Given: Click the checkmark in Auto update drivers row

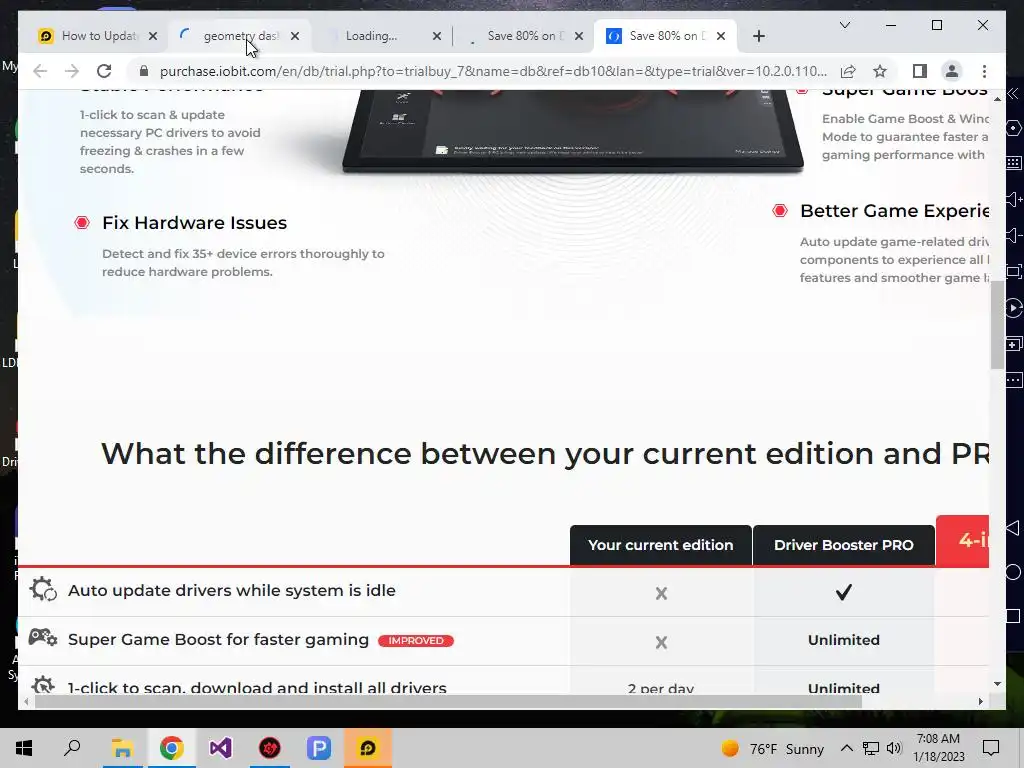Looking at the screenshot, I should 844,592.
